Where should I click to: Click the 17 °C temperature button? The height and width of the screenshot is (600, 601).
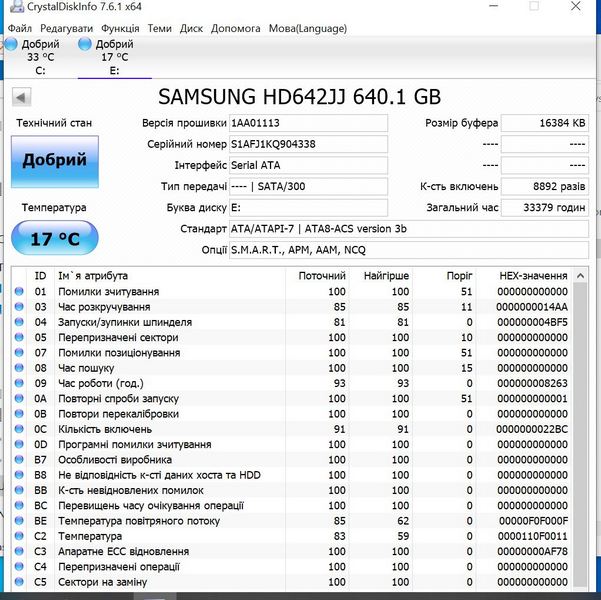(x=54, y=240)
